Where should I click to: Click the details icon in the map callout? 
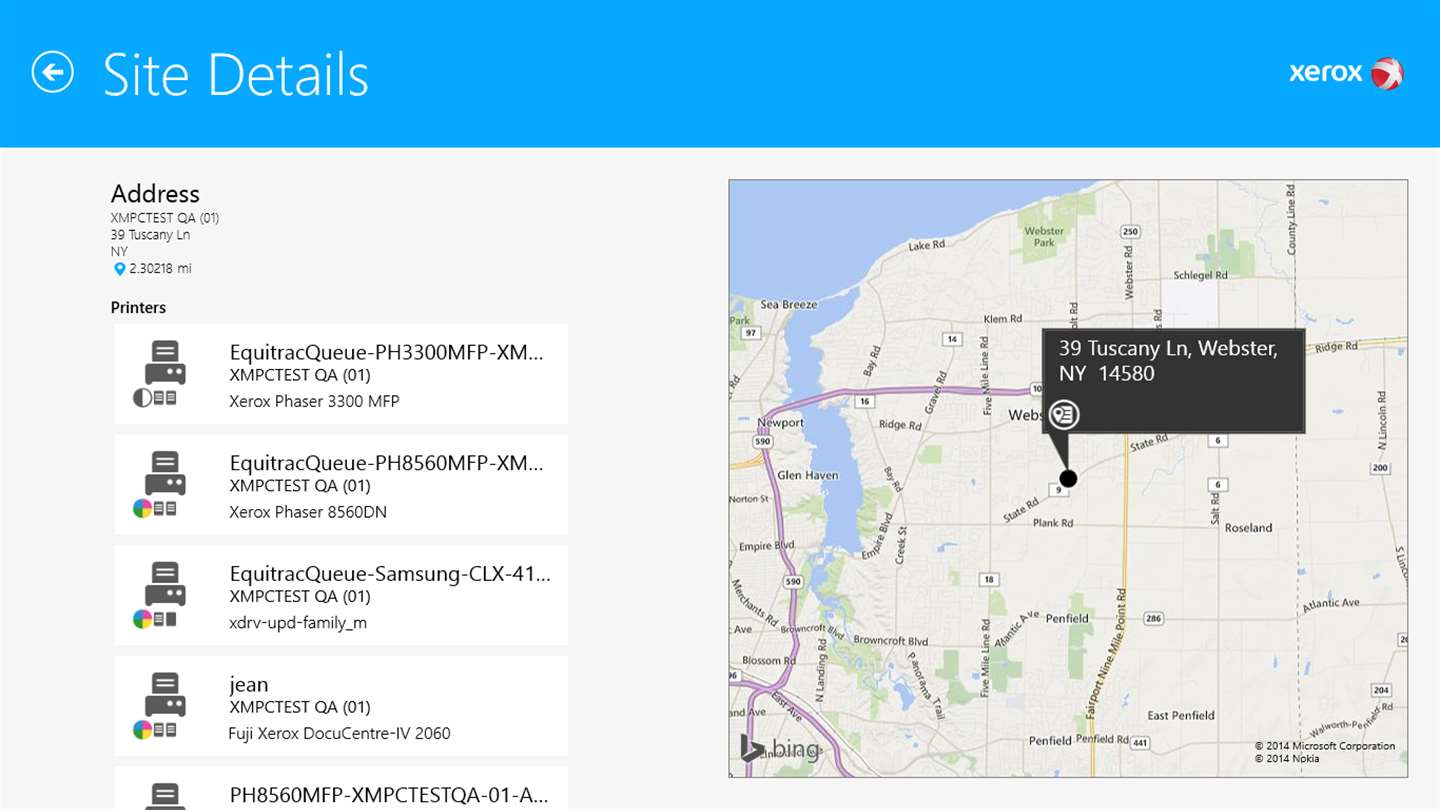(x=1063, y=414)
